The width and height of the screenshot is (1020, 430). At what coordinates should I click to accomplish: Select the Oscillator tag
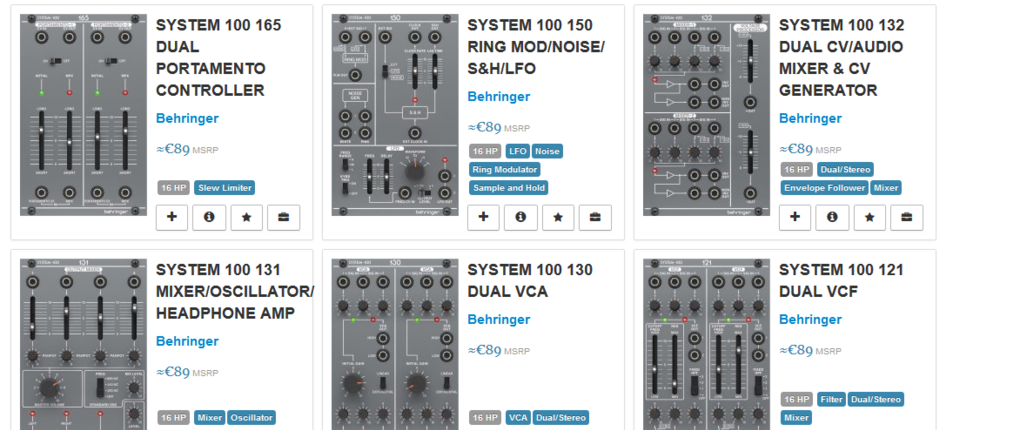(251, 418)
